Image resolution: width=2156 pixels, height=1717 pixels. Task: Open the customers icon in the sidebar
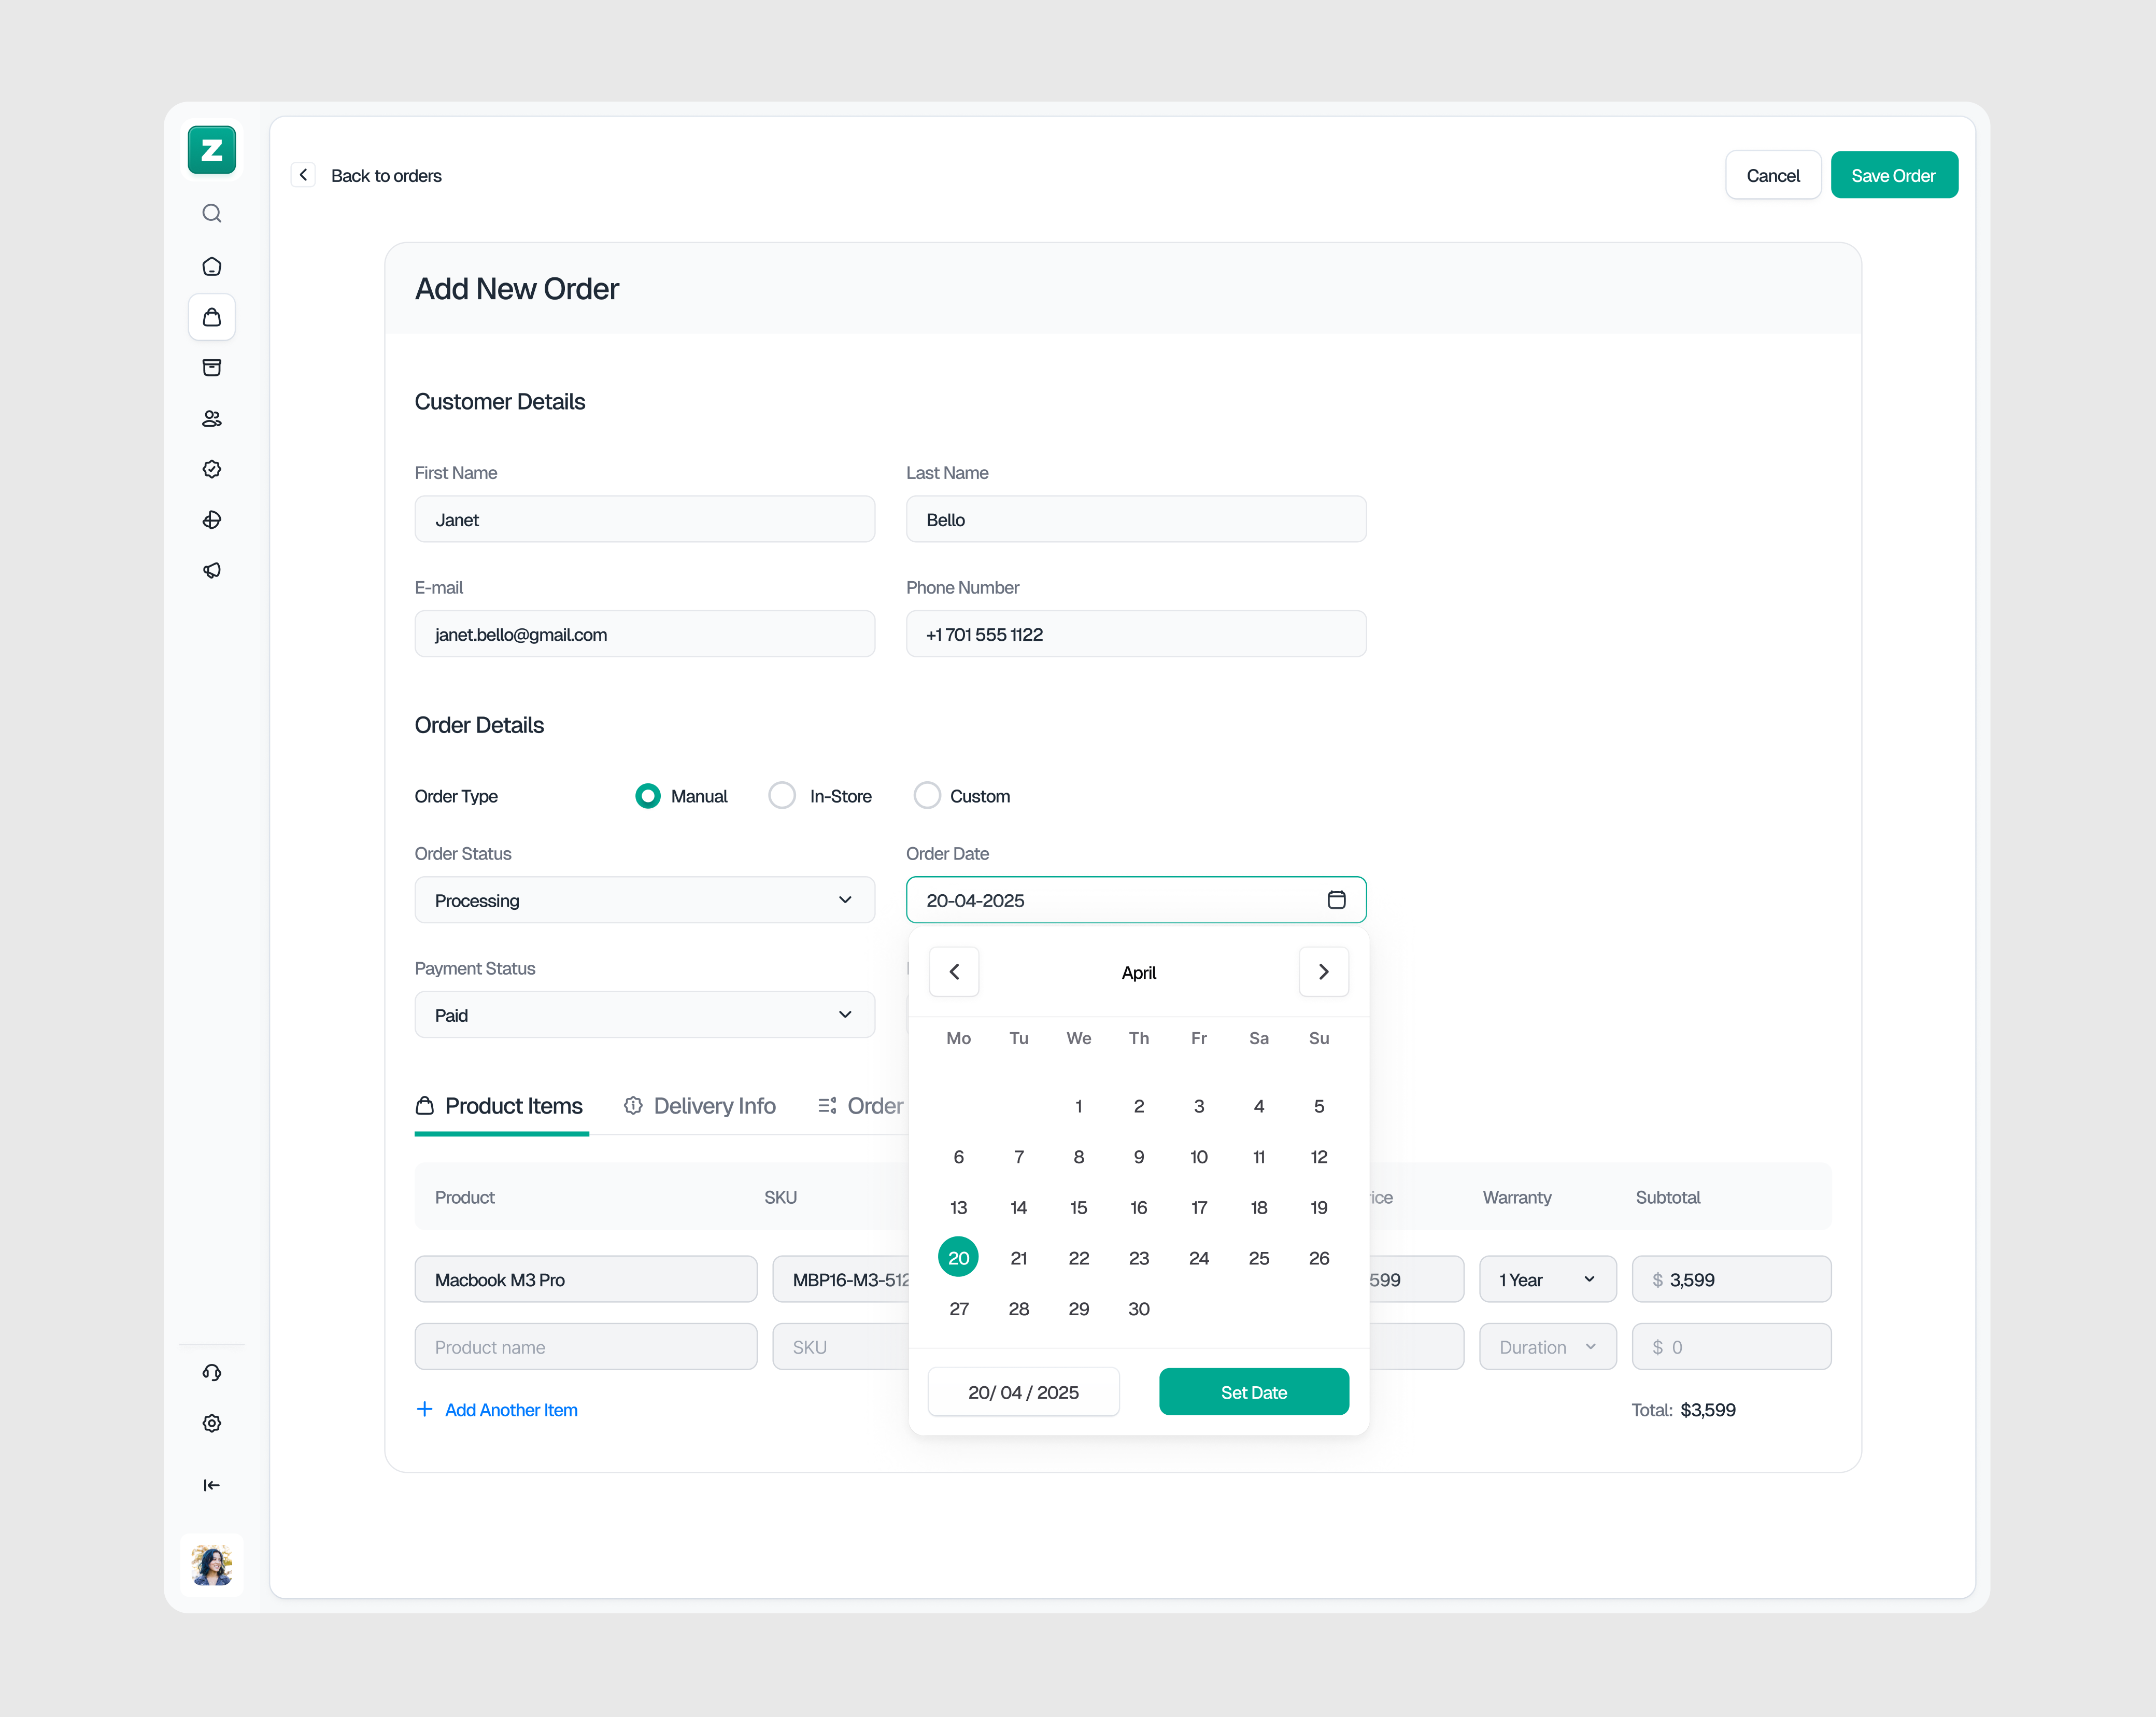[211, 418]
